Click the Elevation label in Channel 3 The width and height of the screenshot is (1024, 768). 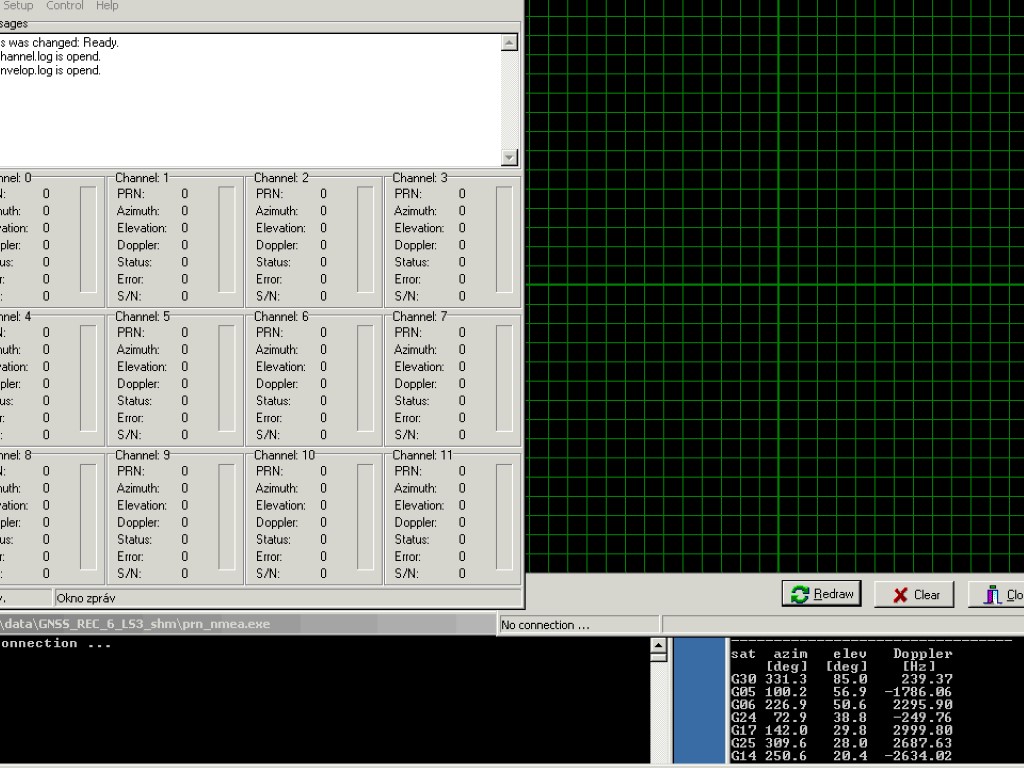click(x=419, y=228)
